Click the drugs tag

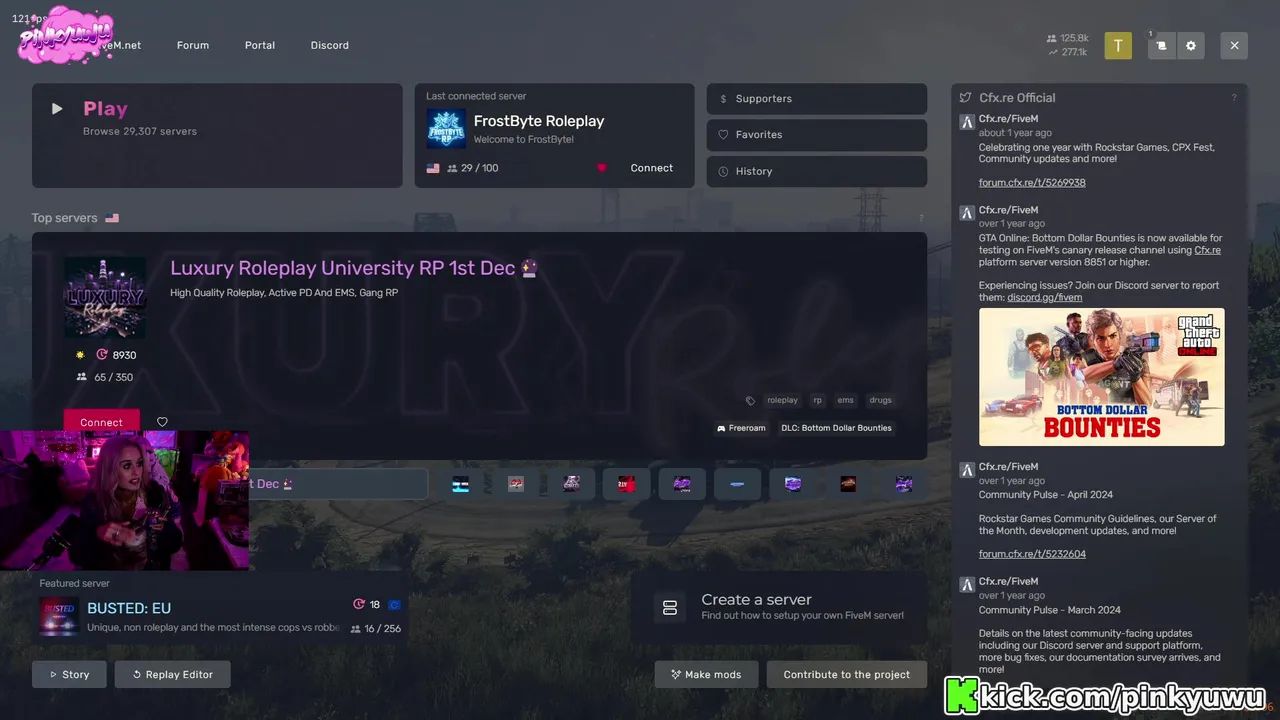[880, 400]
